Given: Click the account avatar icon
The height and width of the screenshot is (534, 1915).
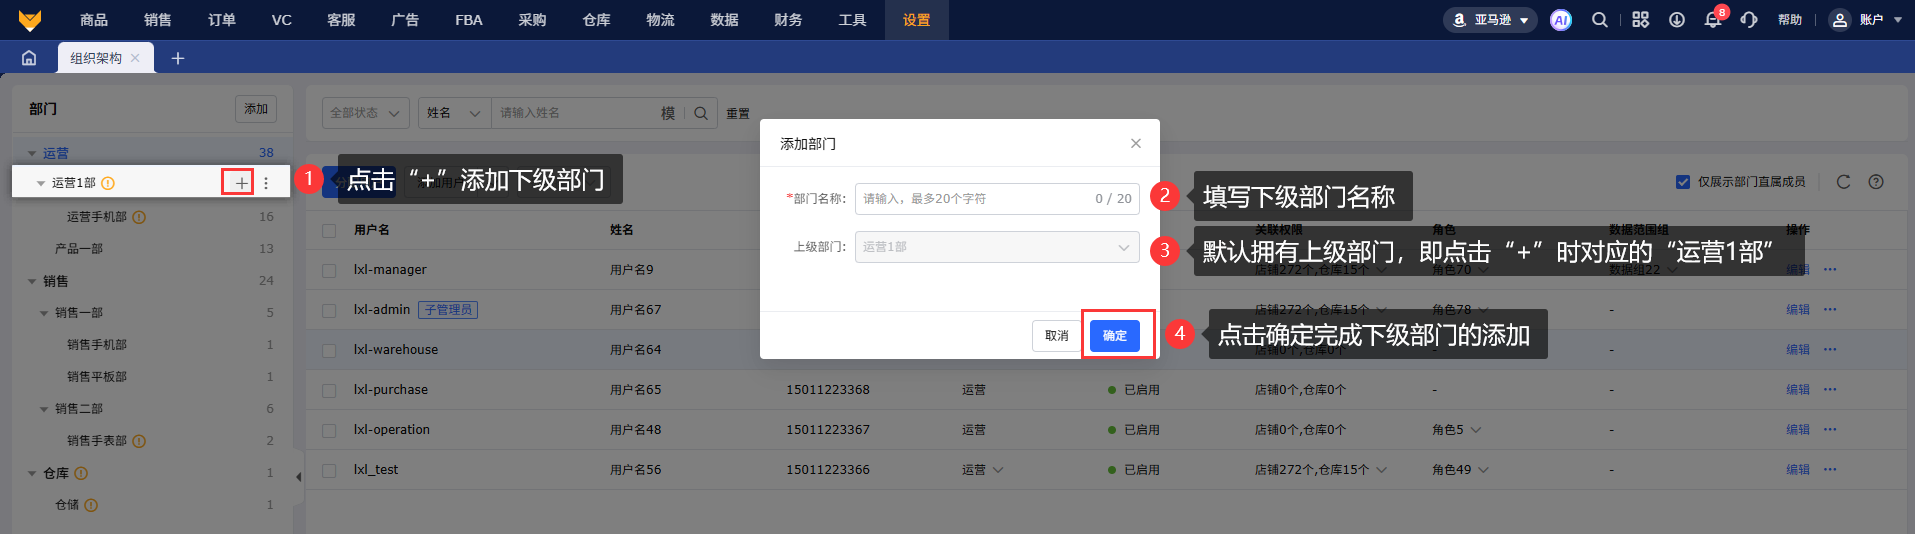Looking at the screenshot, I should tap(1840, 20).
